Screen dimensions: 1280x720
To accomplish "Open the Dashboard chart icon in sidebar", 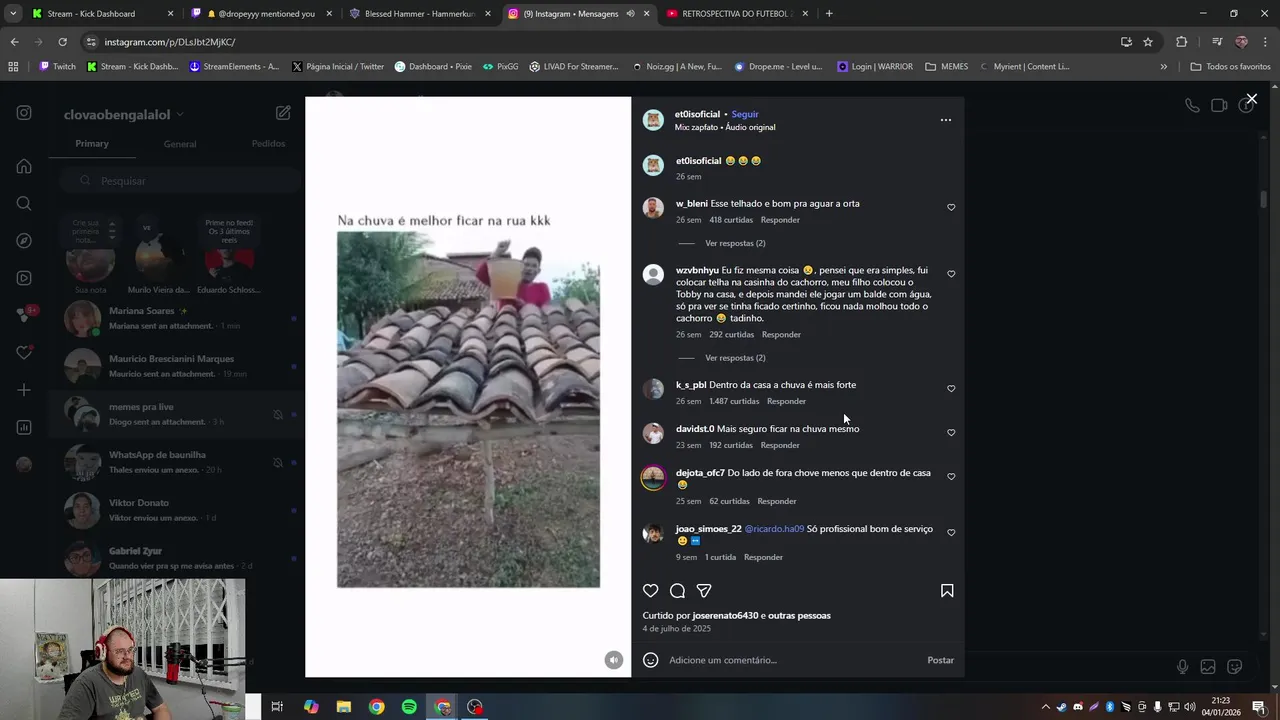I will (24, 427).
